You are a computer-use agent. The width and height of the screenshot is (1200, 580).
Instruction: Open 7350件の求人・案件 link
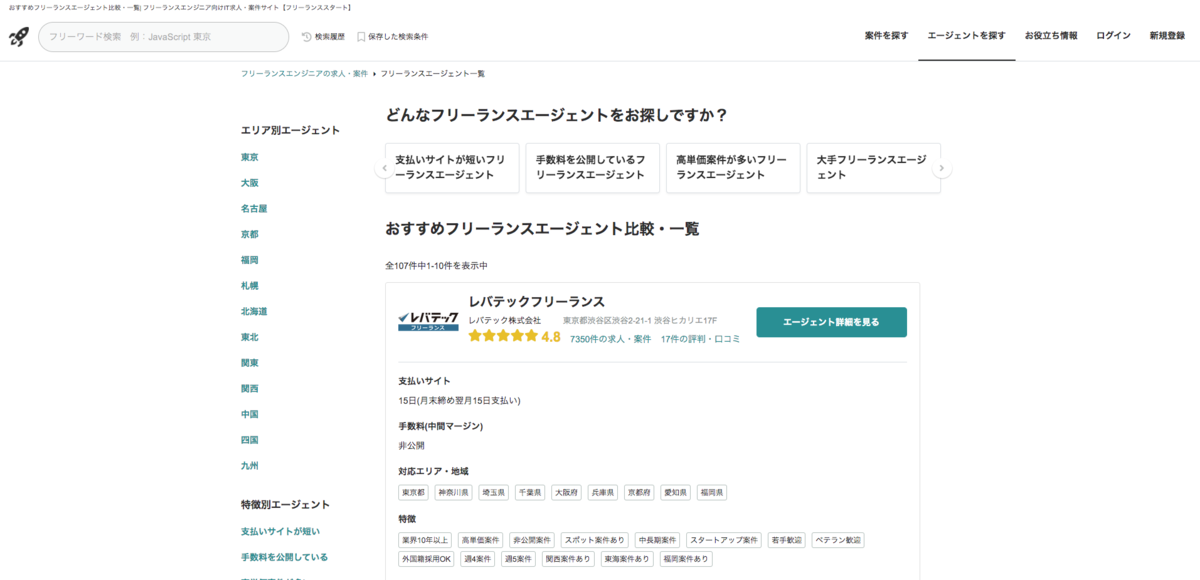pyautogui.click(x=611, y=339)
